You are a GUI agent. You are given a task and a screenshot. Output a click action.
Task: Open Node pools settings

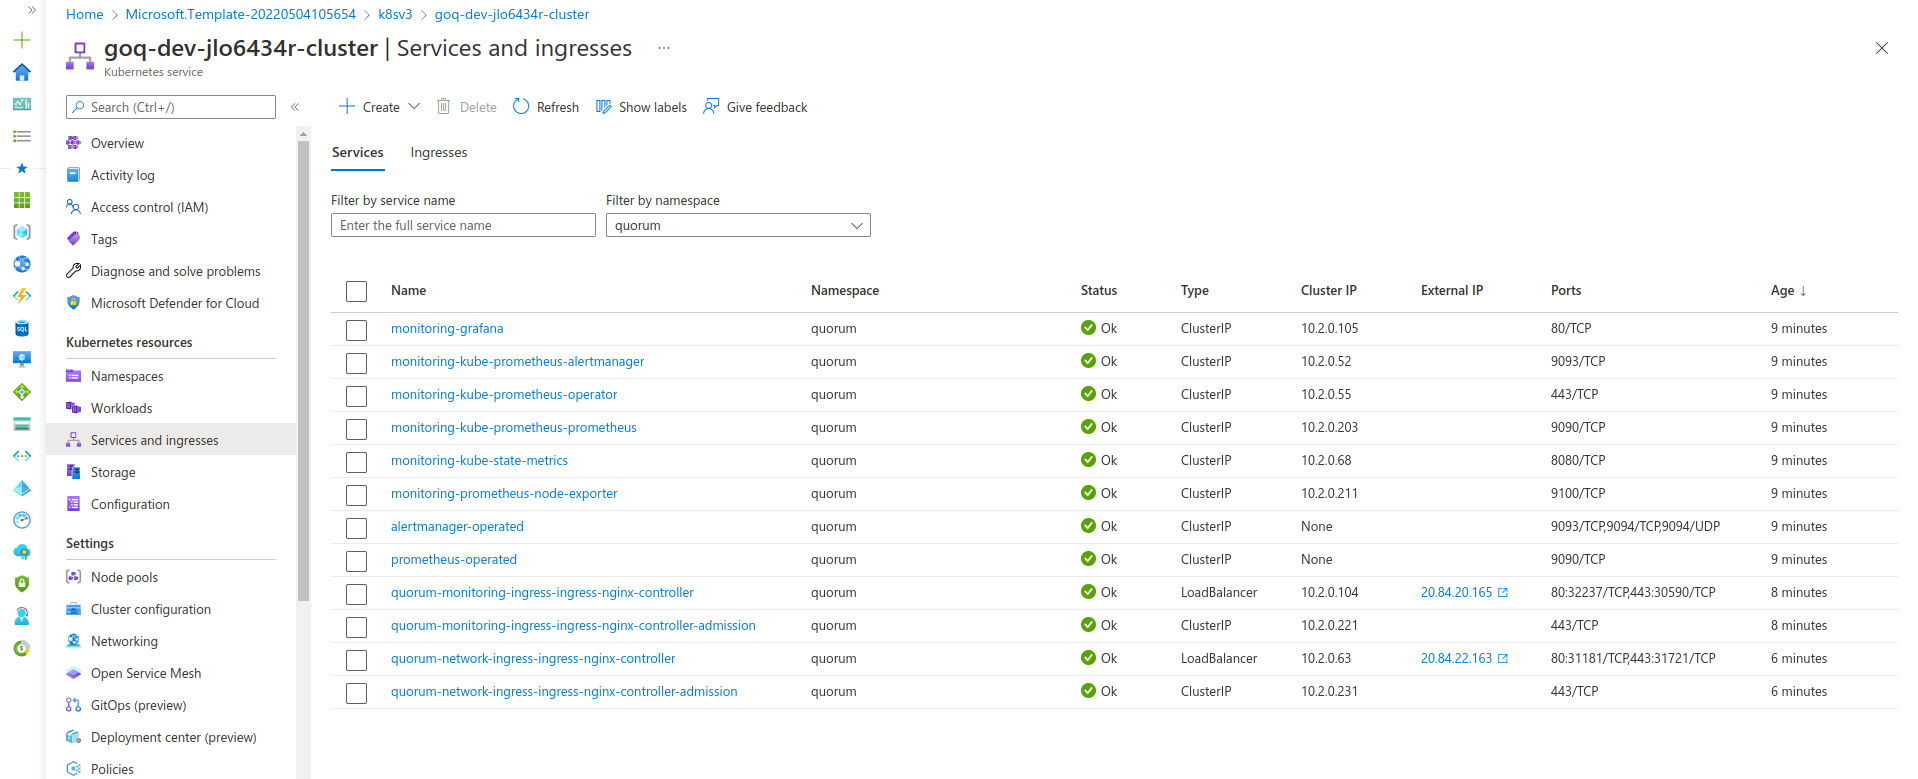click(124, 577)
